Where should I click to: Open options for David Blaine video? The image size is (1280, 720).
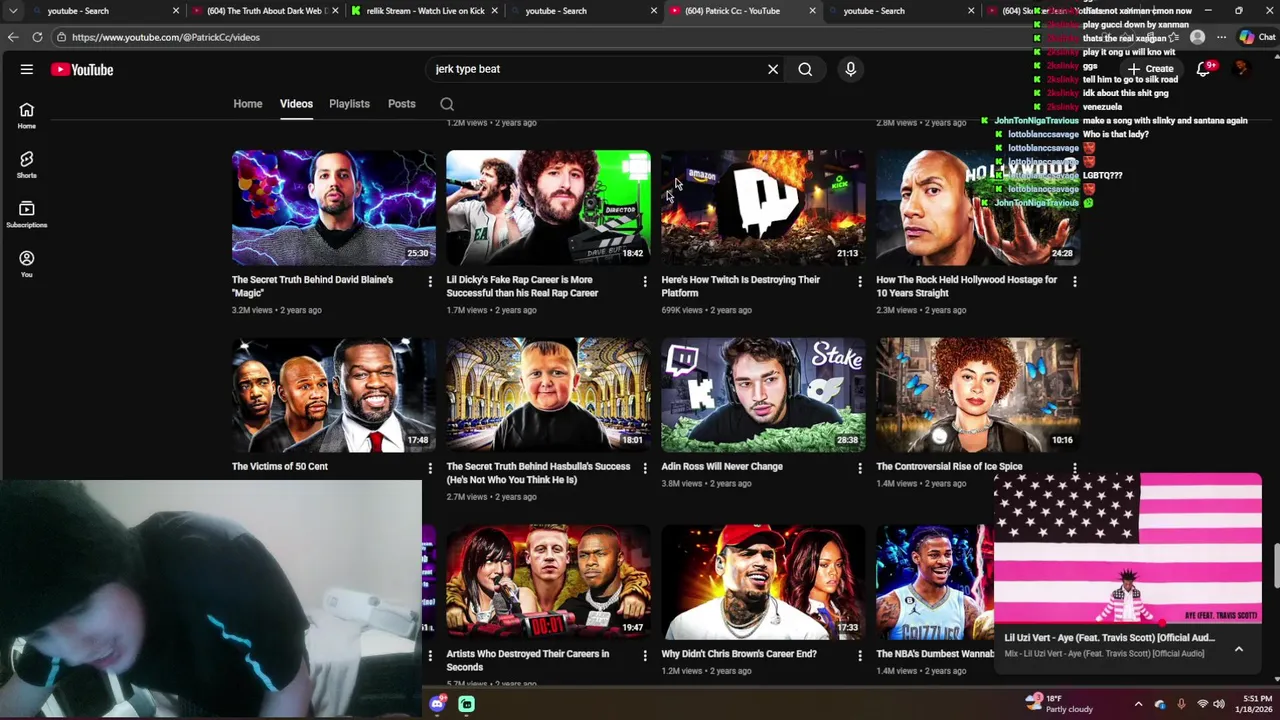tap(430, 282)
